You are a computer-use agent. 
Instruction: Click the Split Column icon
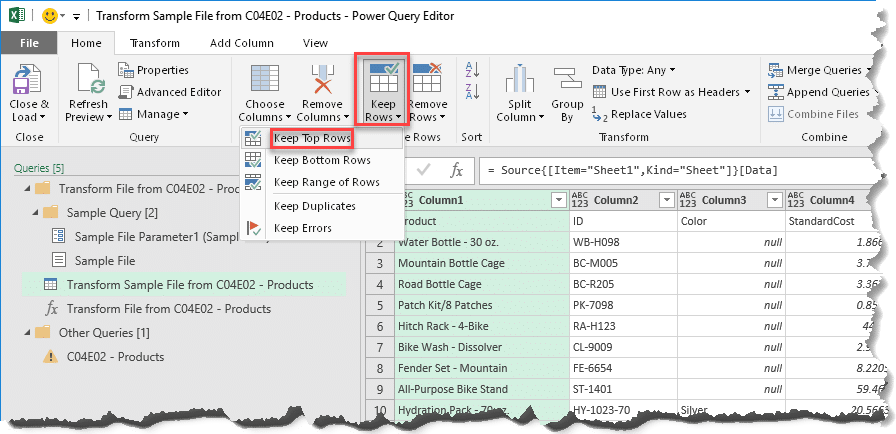519,79
